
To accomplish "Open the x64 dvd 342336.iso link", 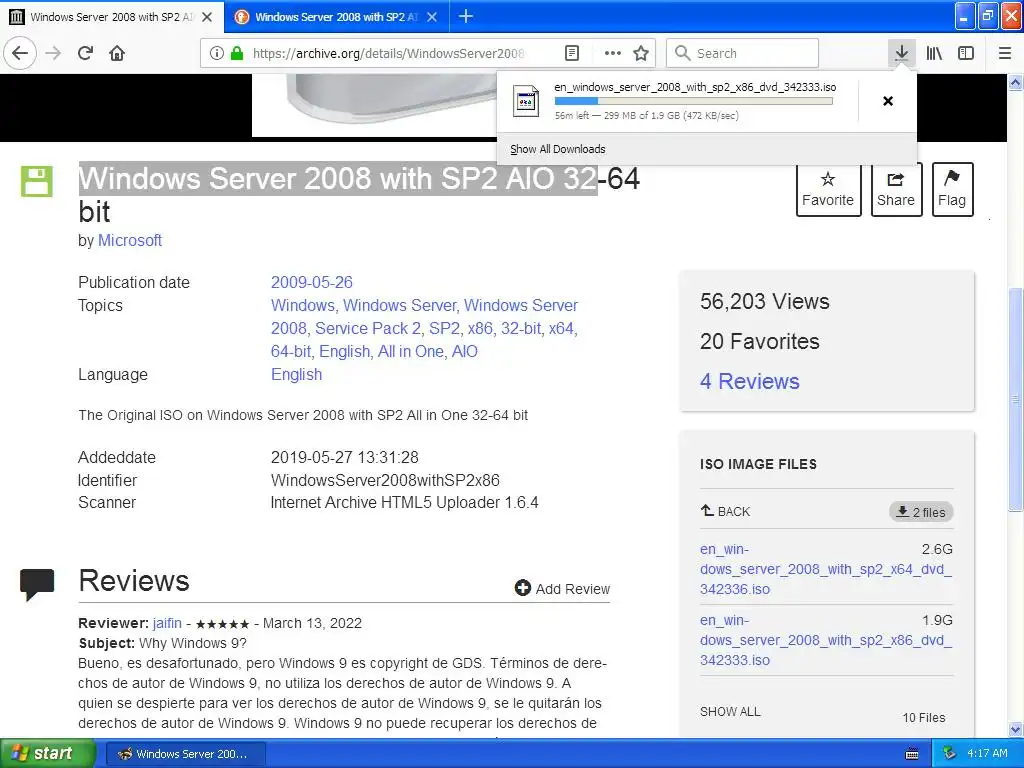I will 825,569.
